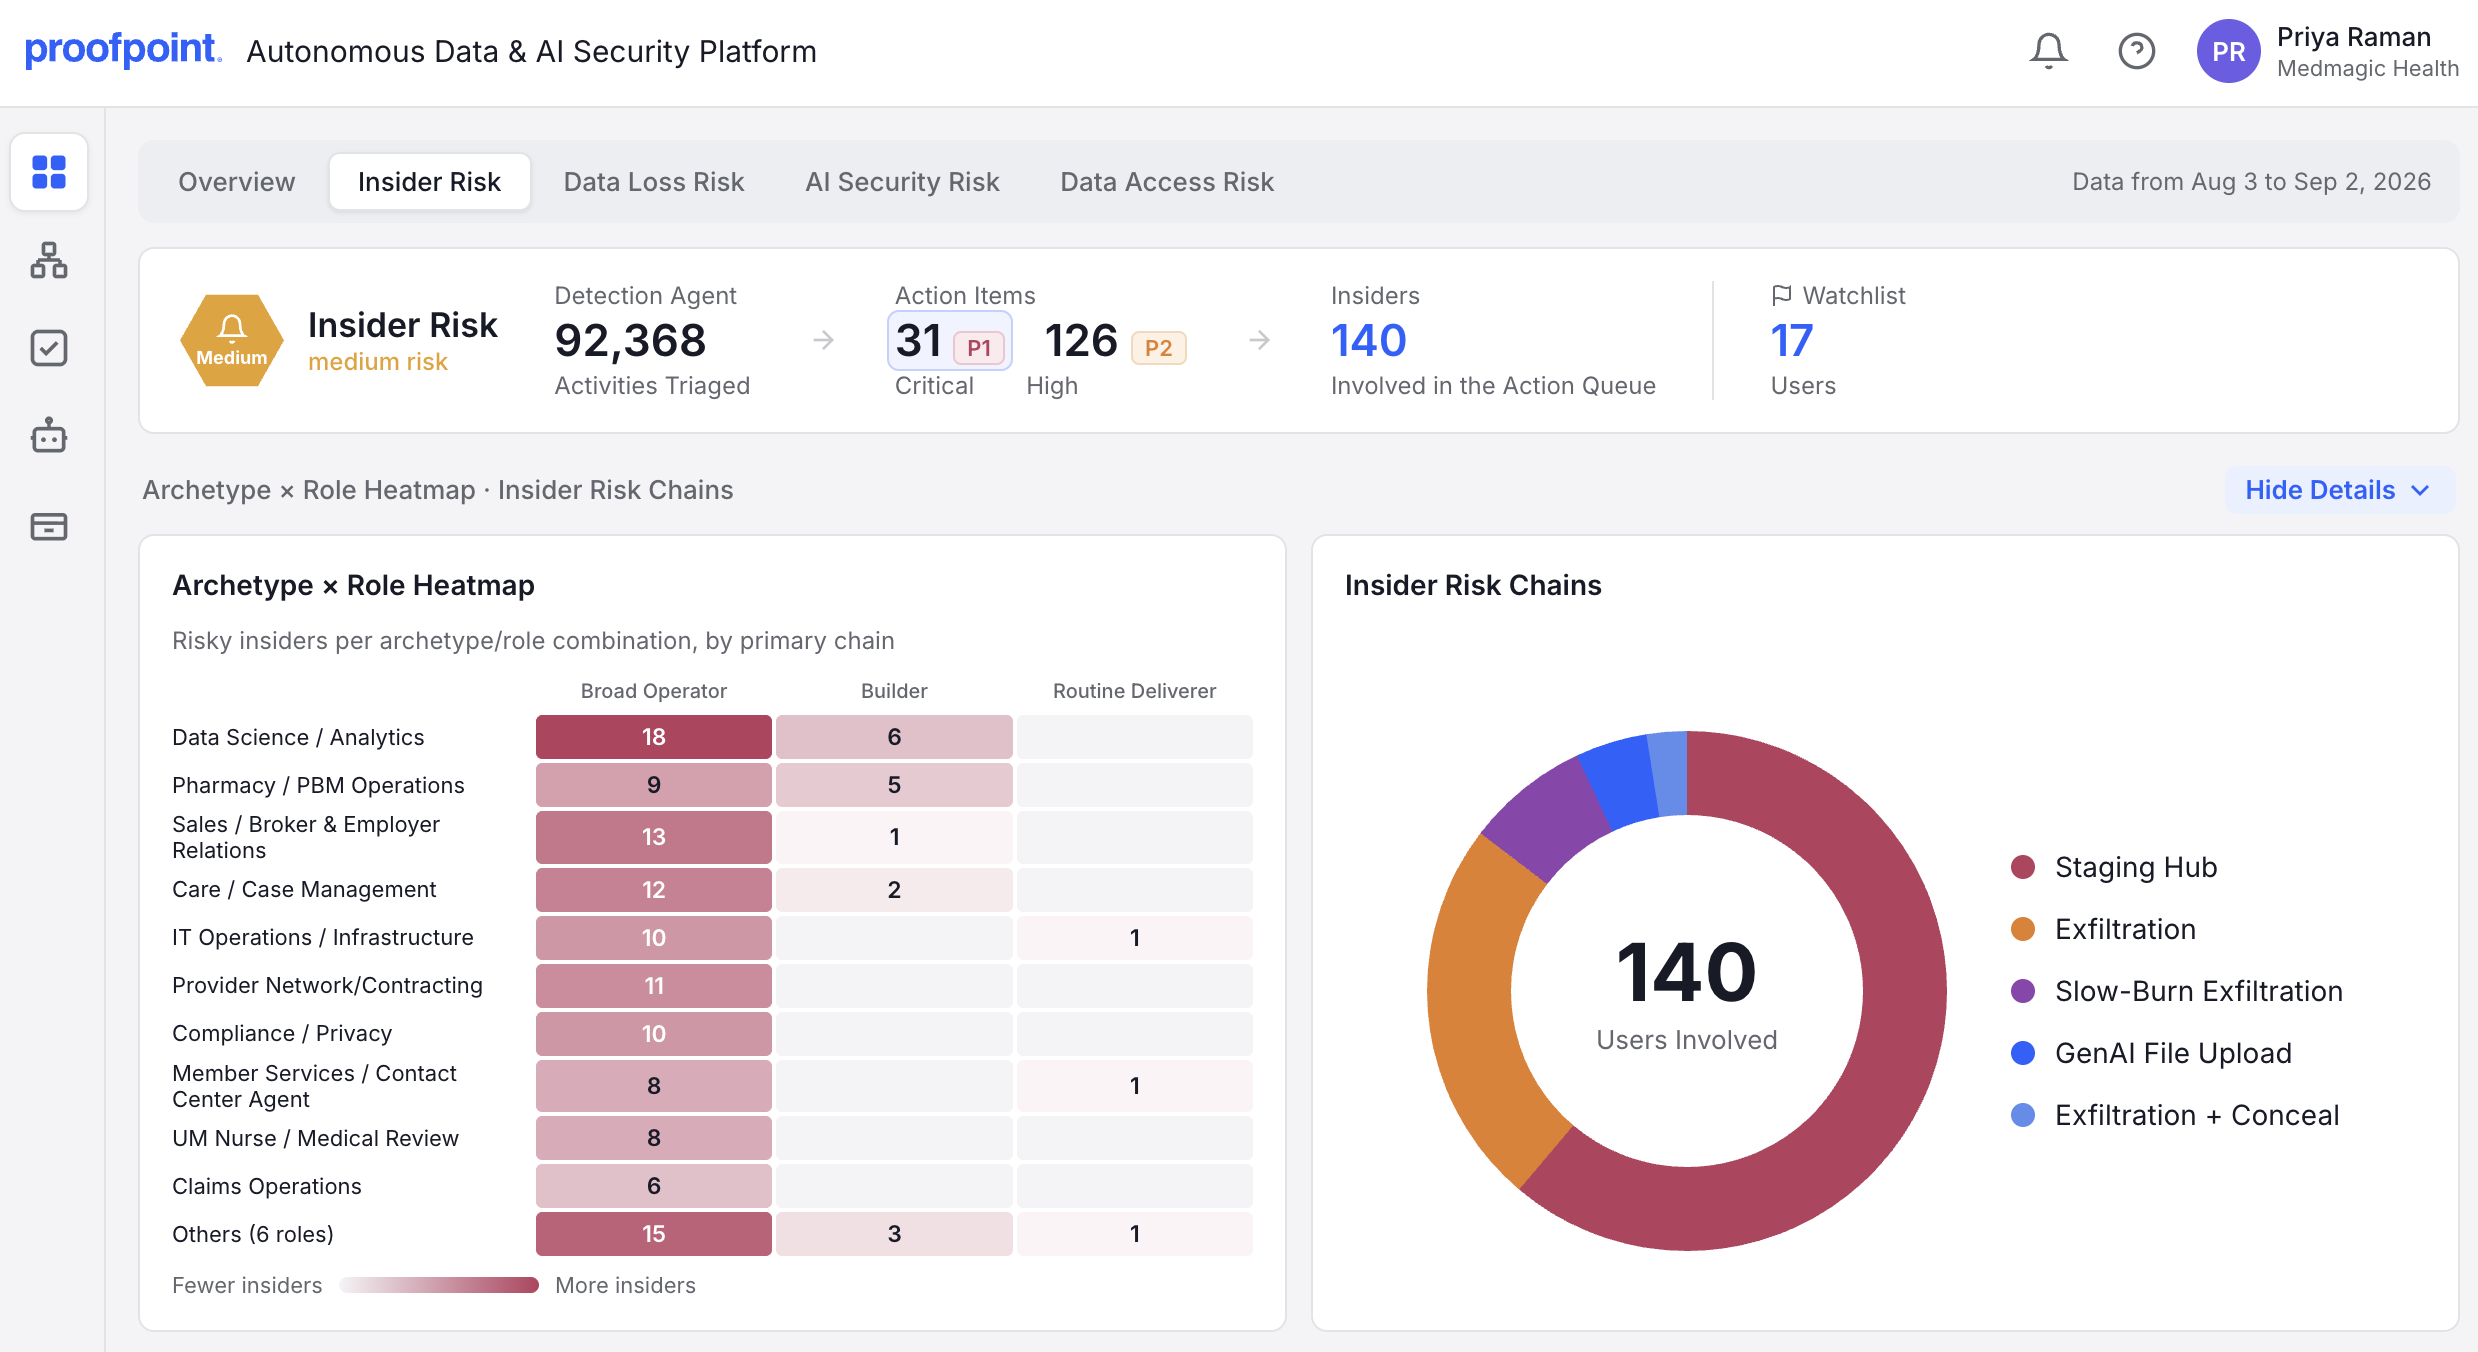The height and width of the screenshot is (1352, 2478).
Task: Click the Builder column header
Action: [x=894, y=691]
